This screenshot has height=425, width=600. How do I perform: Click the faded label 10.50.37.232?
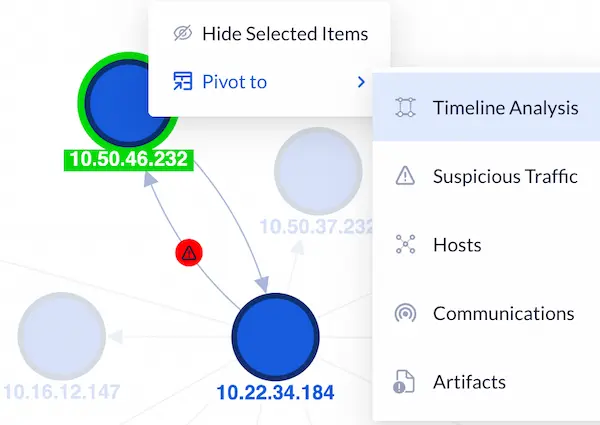316,226
